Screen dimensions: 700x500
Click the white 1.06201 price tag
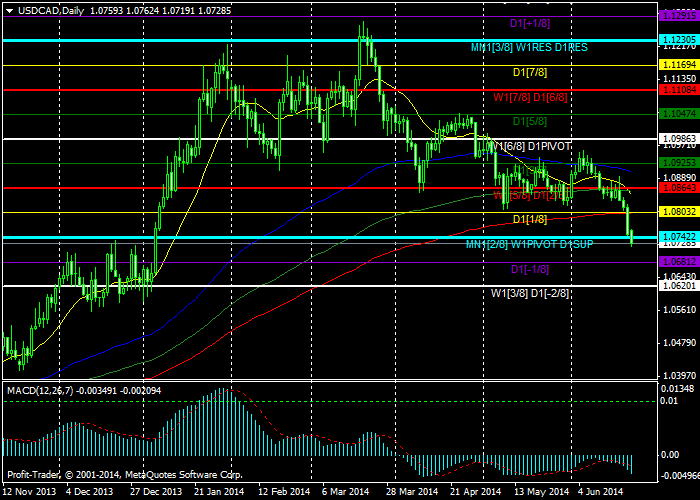pyautogui.click(x=679, y=285)
